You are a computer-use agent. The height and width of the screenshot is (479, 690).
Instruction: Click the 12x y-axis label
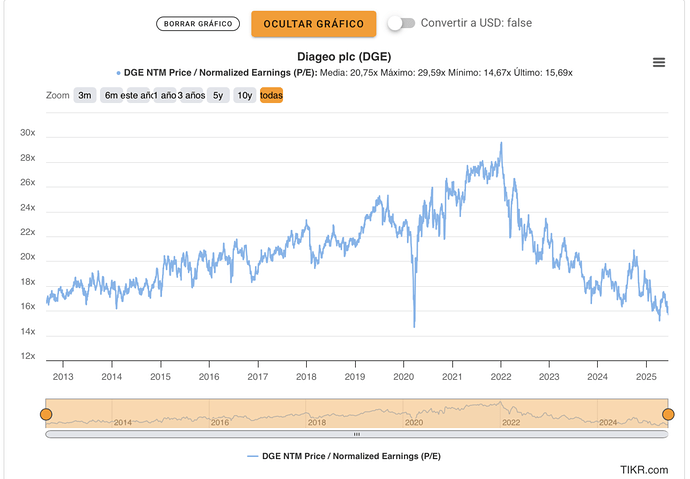click(28, 356)
